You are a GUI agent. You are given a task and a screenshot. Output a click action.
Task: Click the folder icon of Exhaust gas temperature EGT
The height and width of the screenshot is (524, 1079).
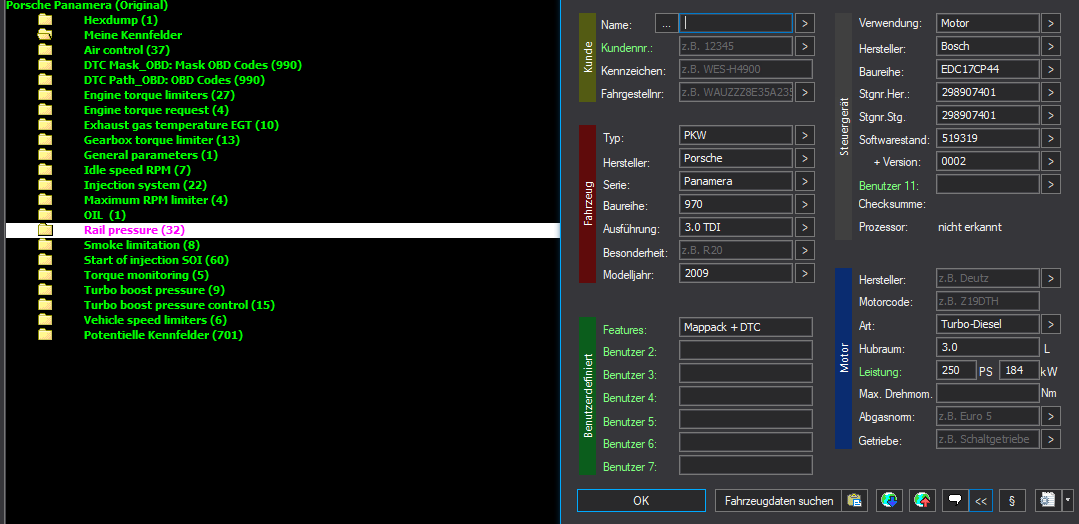(x=45, y=125)
